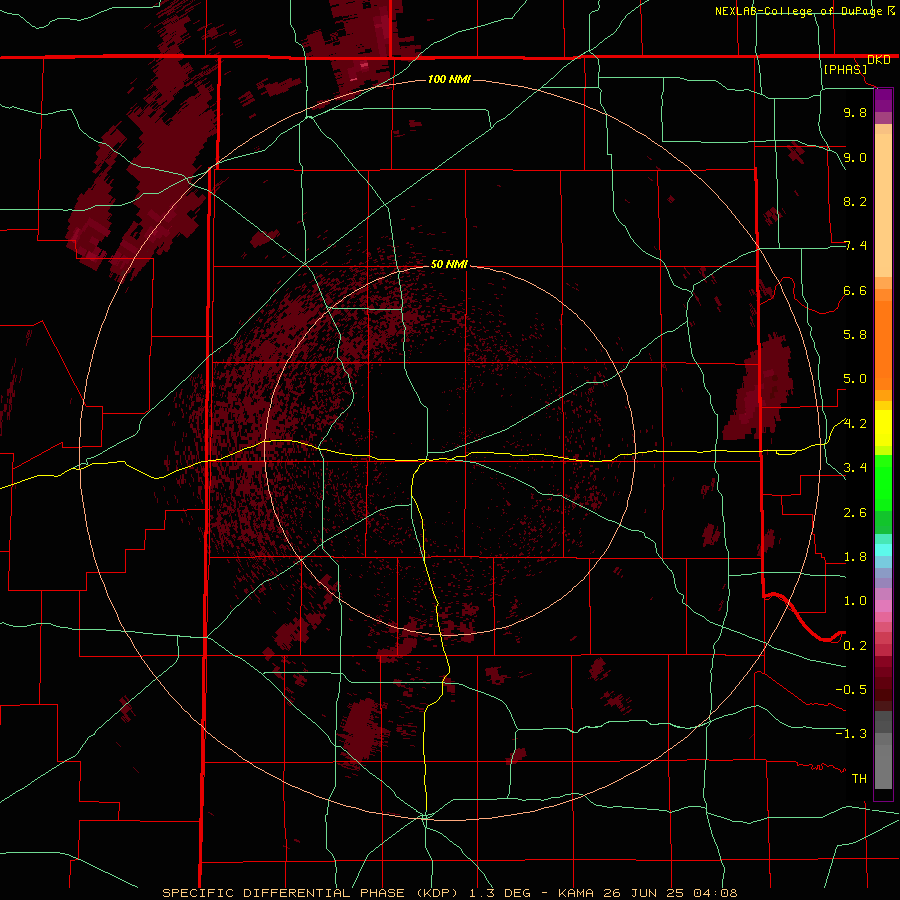Viewport: 900px width, 900px height.
Task: Click the 0.2 scale label
Action: coord(855,646)
